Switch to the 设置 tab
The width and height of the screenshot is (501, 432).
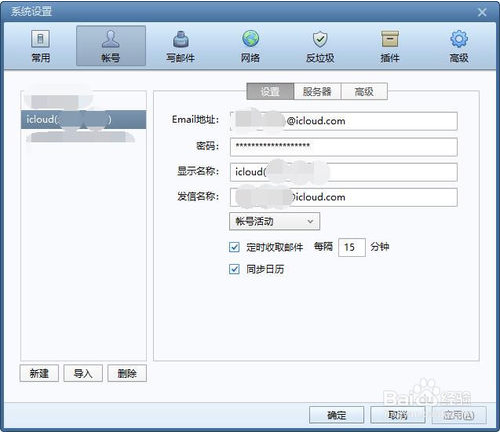[270, 91]
